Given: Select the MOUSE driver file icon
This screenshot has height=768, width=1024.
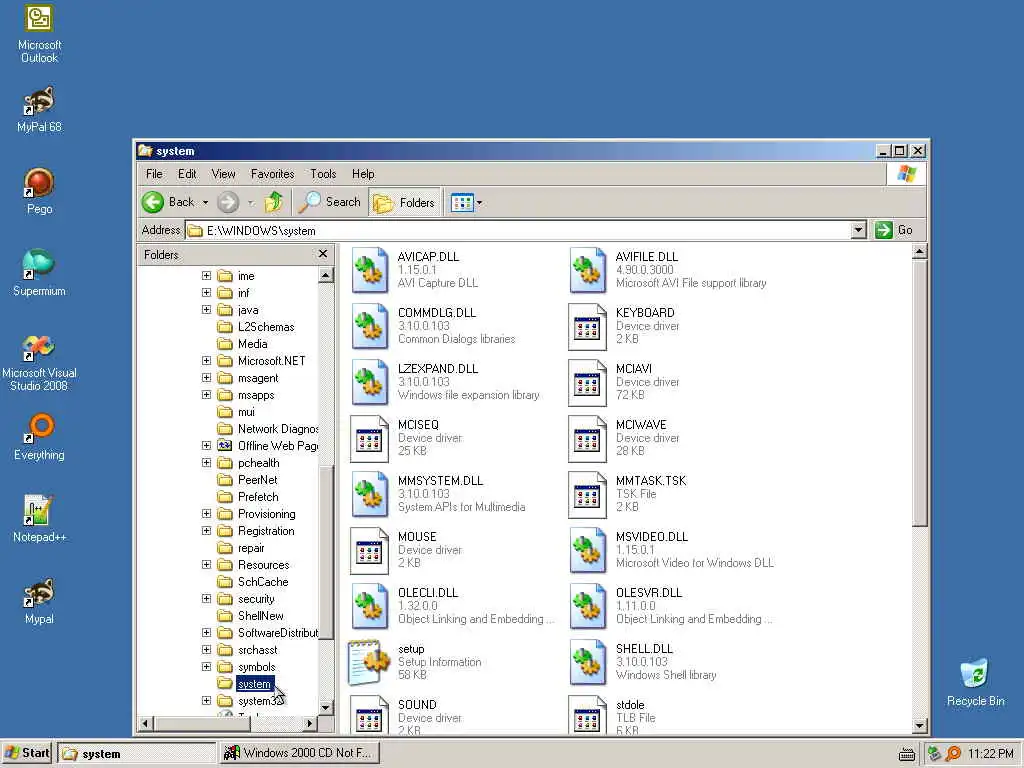Looking at the screenshot, I should pos(370,551).
